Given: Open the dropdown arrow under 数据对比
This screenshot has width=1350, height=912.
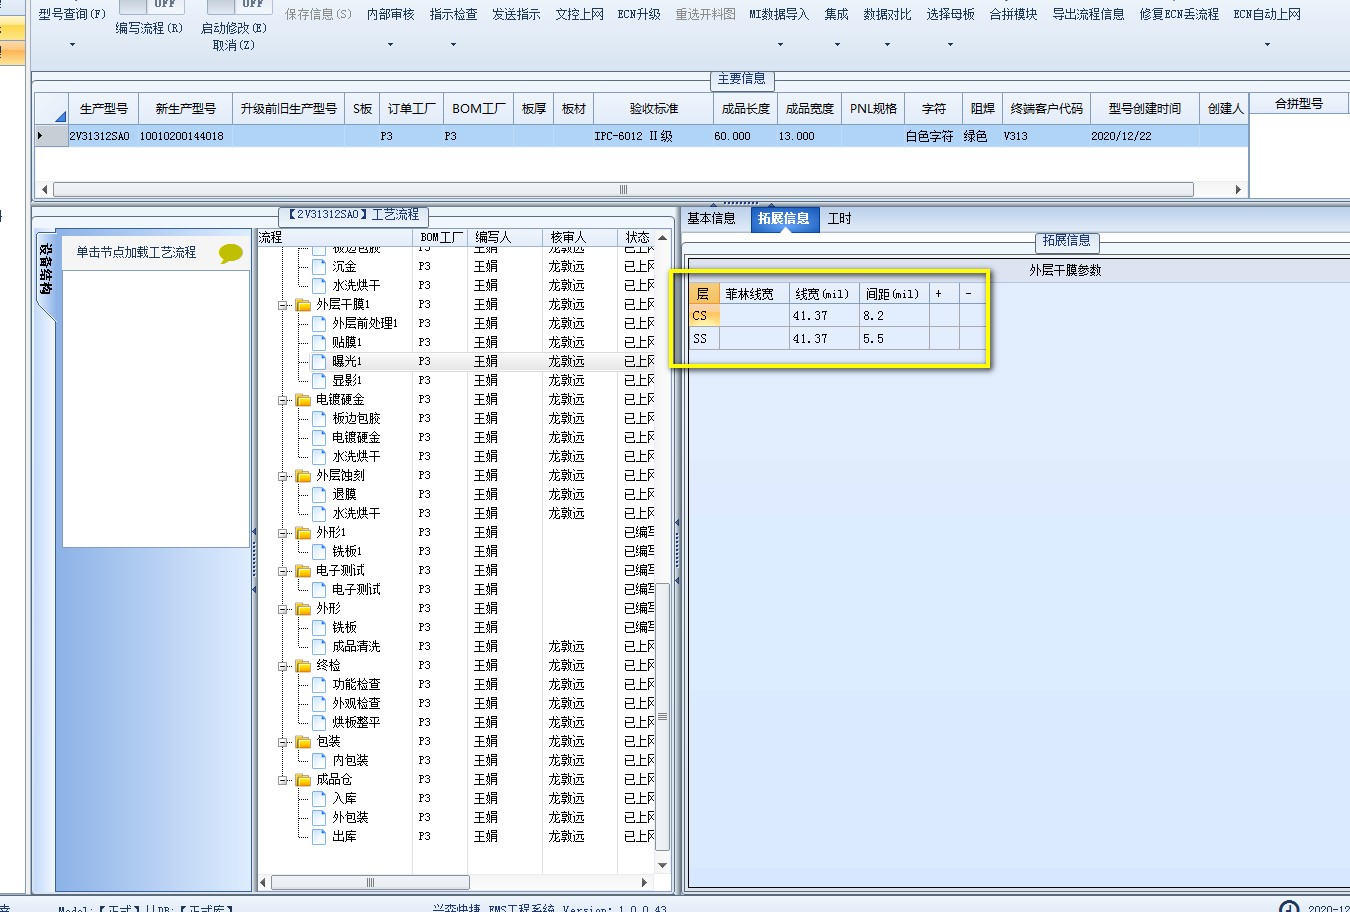Looking at the screenshot, I should (887, 45).
